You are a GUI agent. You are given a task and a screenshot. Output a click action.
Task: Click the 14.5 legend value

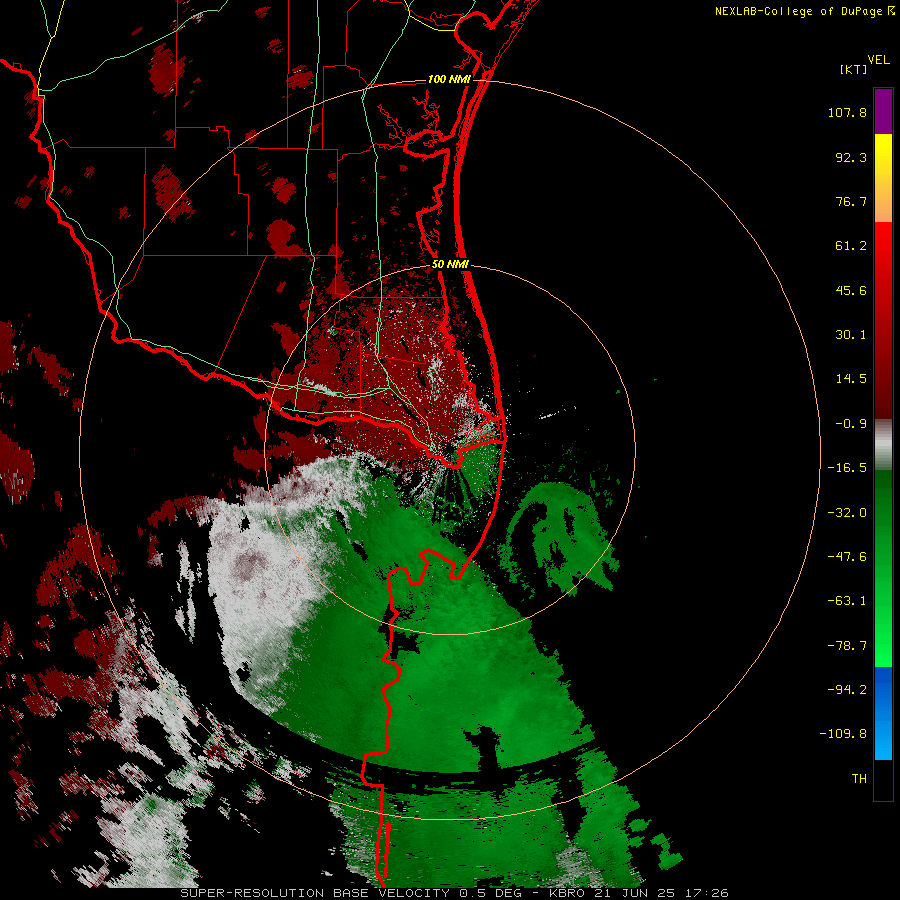click(x=851, y=379)
